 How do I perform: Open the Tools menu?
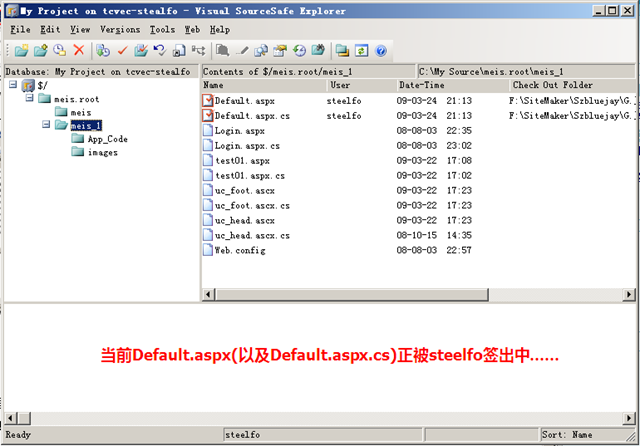point(162,30)
